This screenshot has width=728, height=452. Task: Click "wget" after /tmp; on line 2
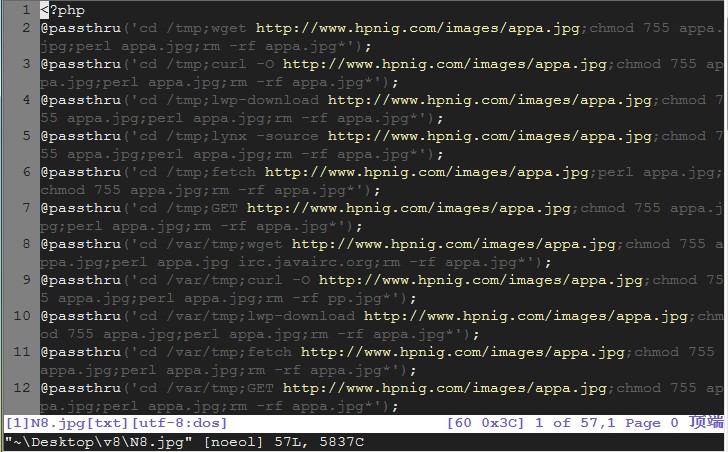228,28
